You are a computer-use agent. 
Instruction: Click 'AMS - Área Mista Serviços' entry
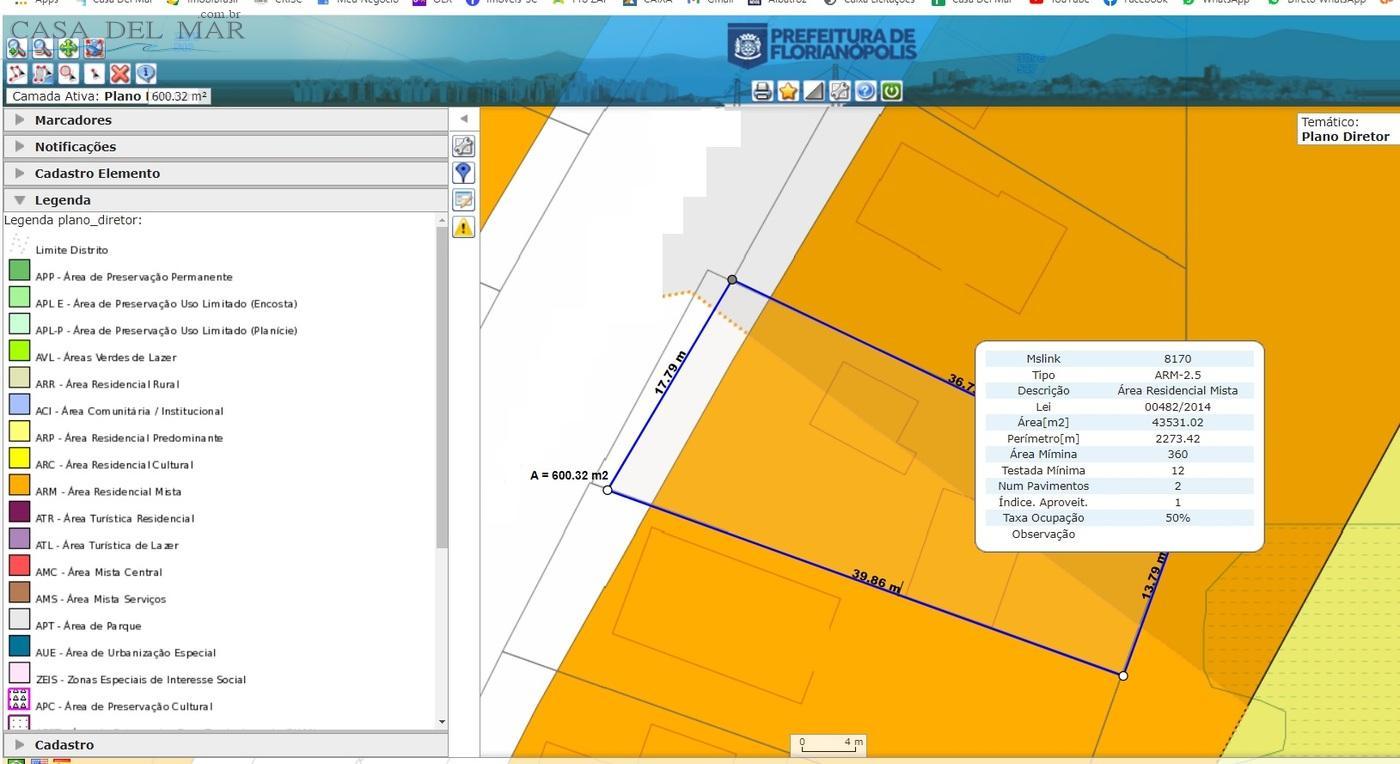100,599
